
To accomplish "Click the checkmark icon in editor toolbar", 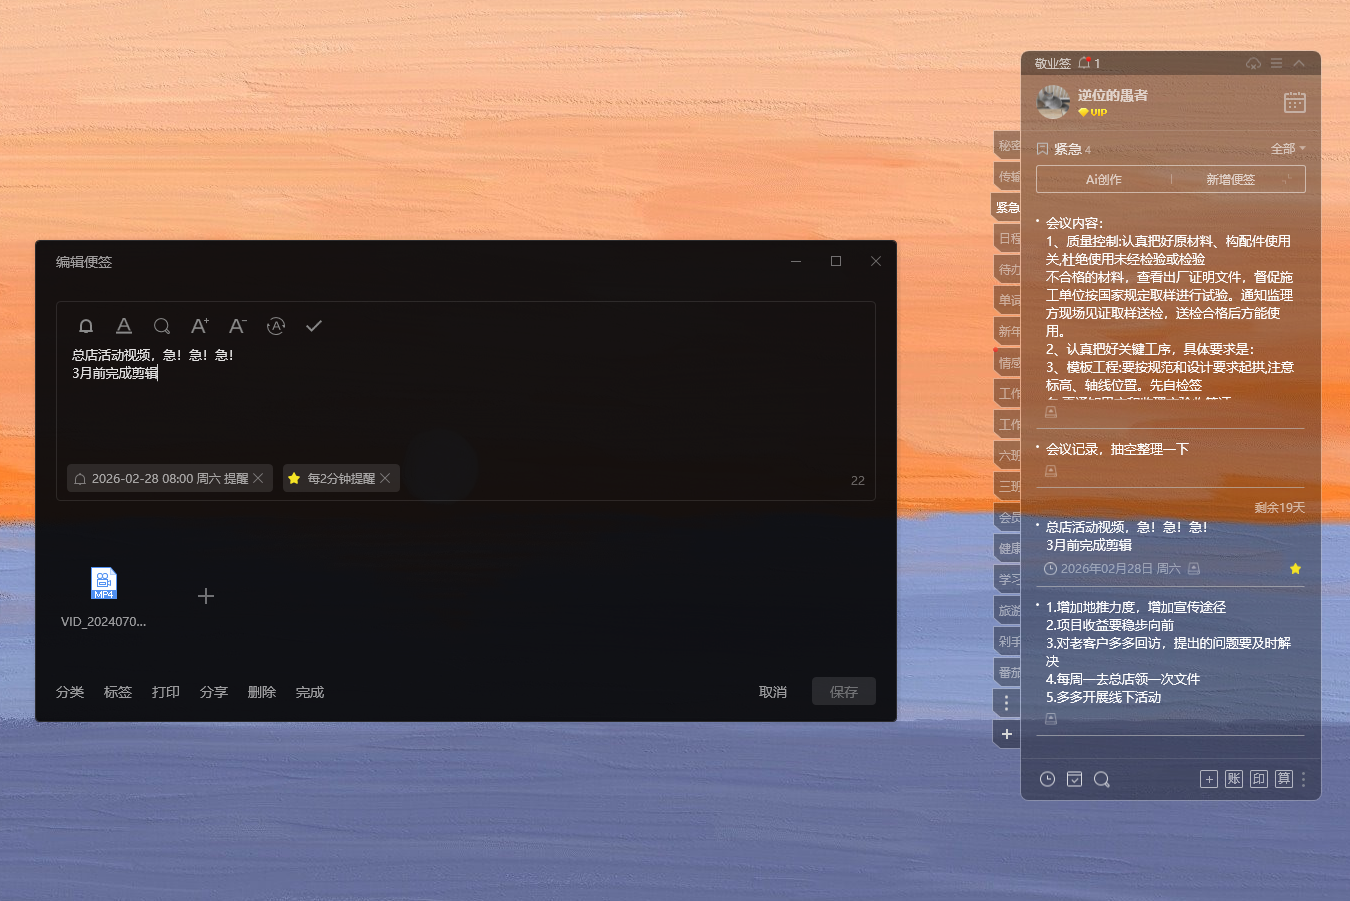I will coord(314,326).
